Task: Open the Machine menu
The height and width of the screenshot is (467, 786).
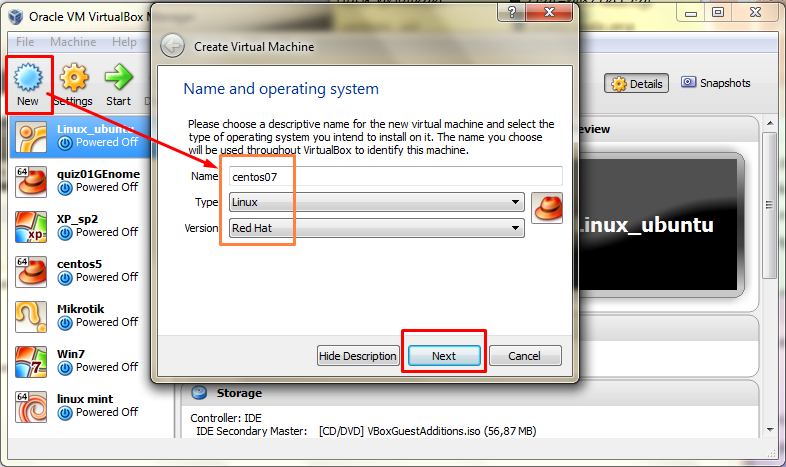Action: (x=73, y=42)
